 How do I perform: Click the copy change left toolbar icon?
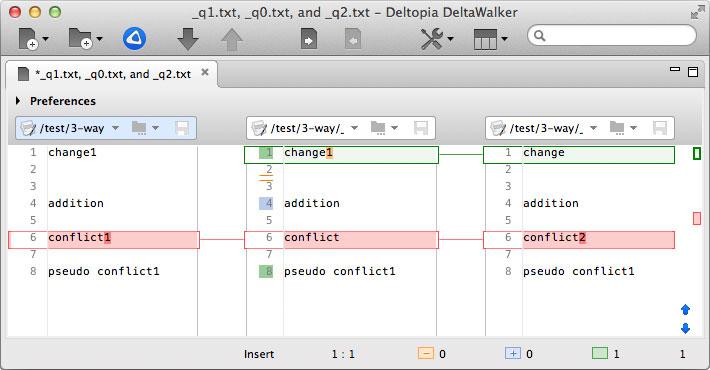click(x=353, y=39)
